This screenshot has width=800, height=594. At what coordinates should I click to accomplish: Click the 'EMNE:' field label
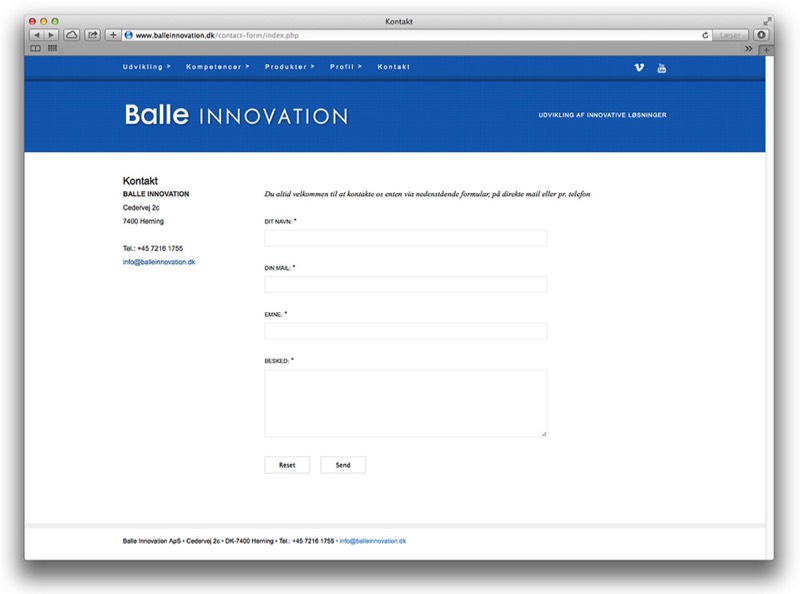pos(273,314)
